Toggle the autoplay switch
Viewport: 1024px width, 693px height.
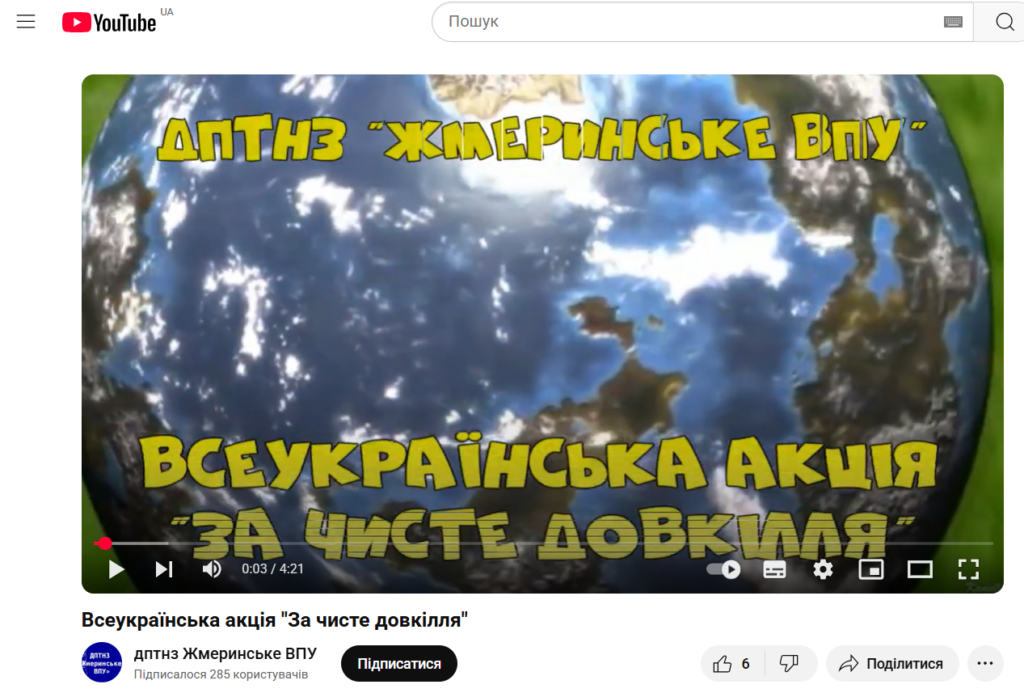(x=724, y=570)
